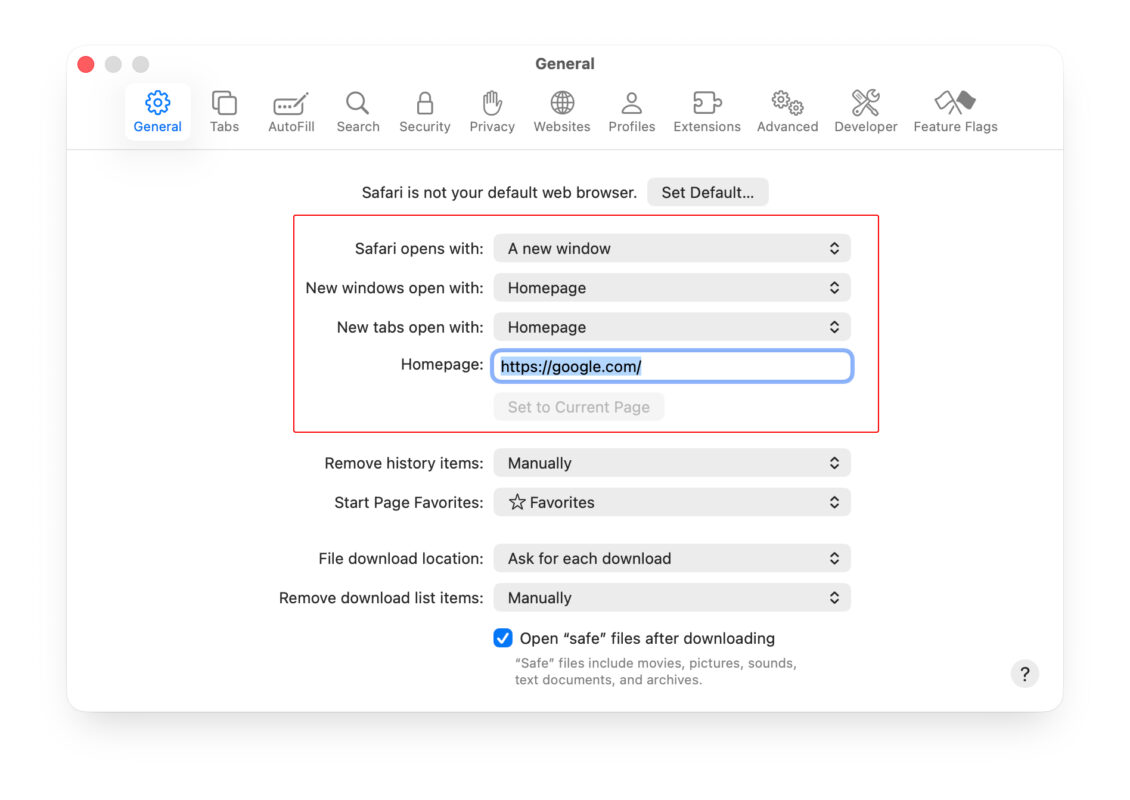Open the Extensions puzzle piece pane
This screenshot has height=800, width=1130.
pyautogui.click(x=707, y=111)
